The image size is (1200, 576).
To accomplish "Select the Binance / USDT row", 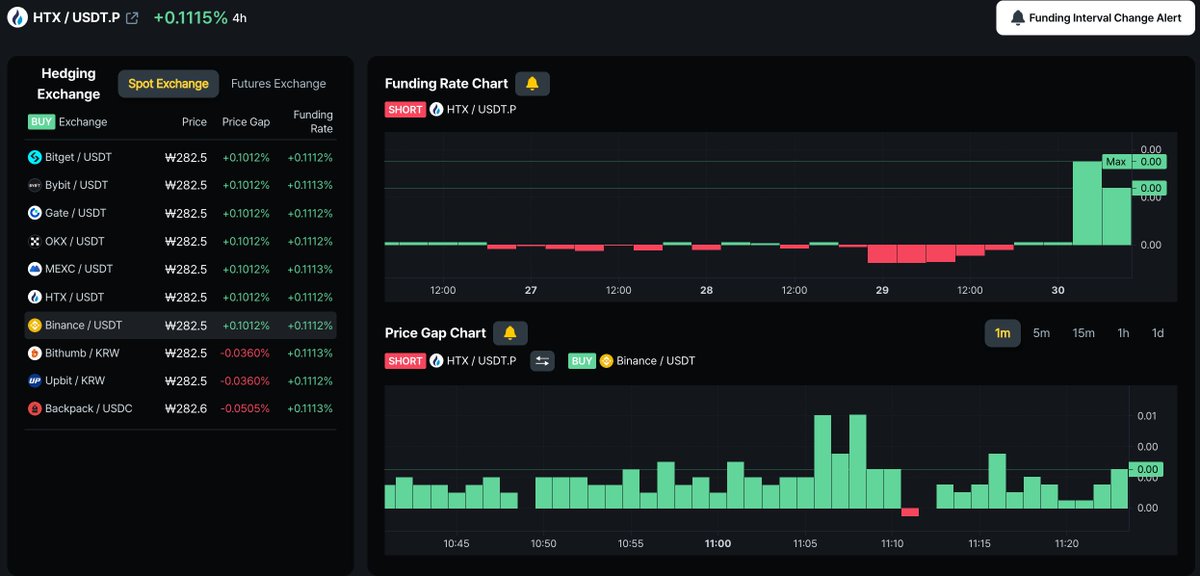I will tap(180, 325).
